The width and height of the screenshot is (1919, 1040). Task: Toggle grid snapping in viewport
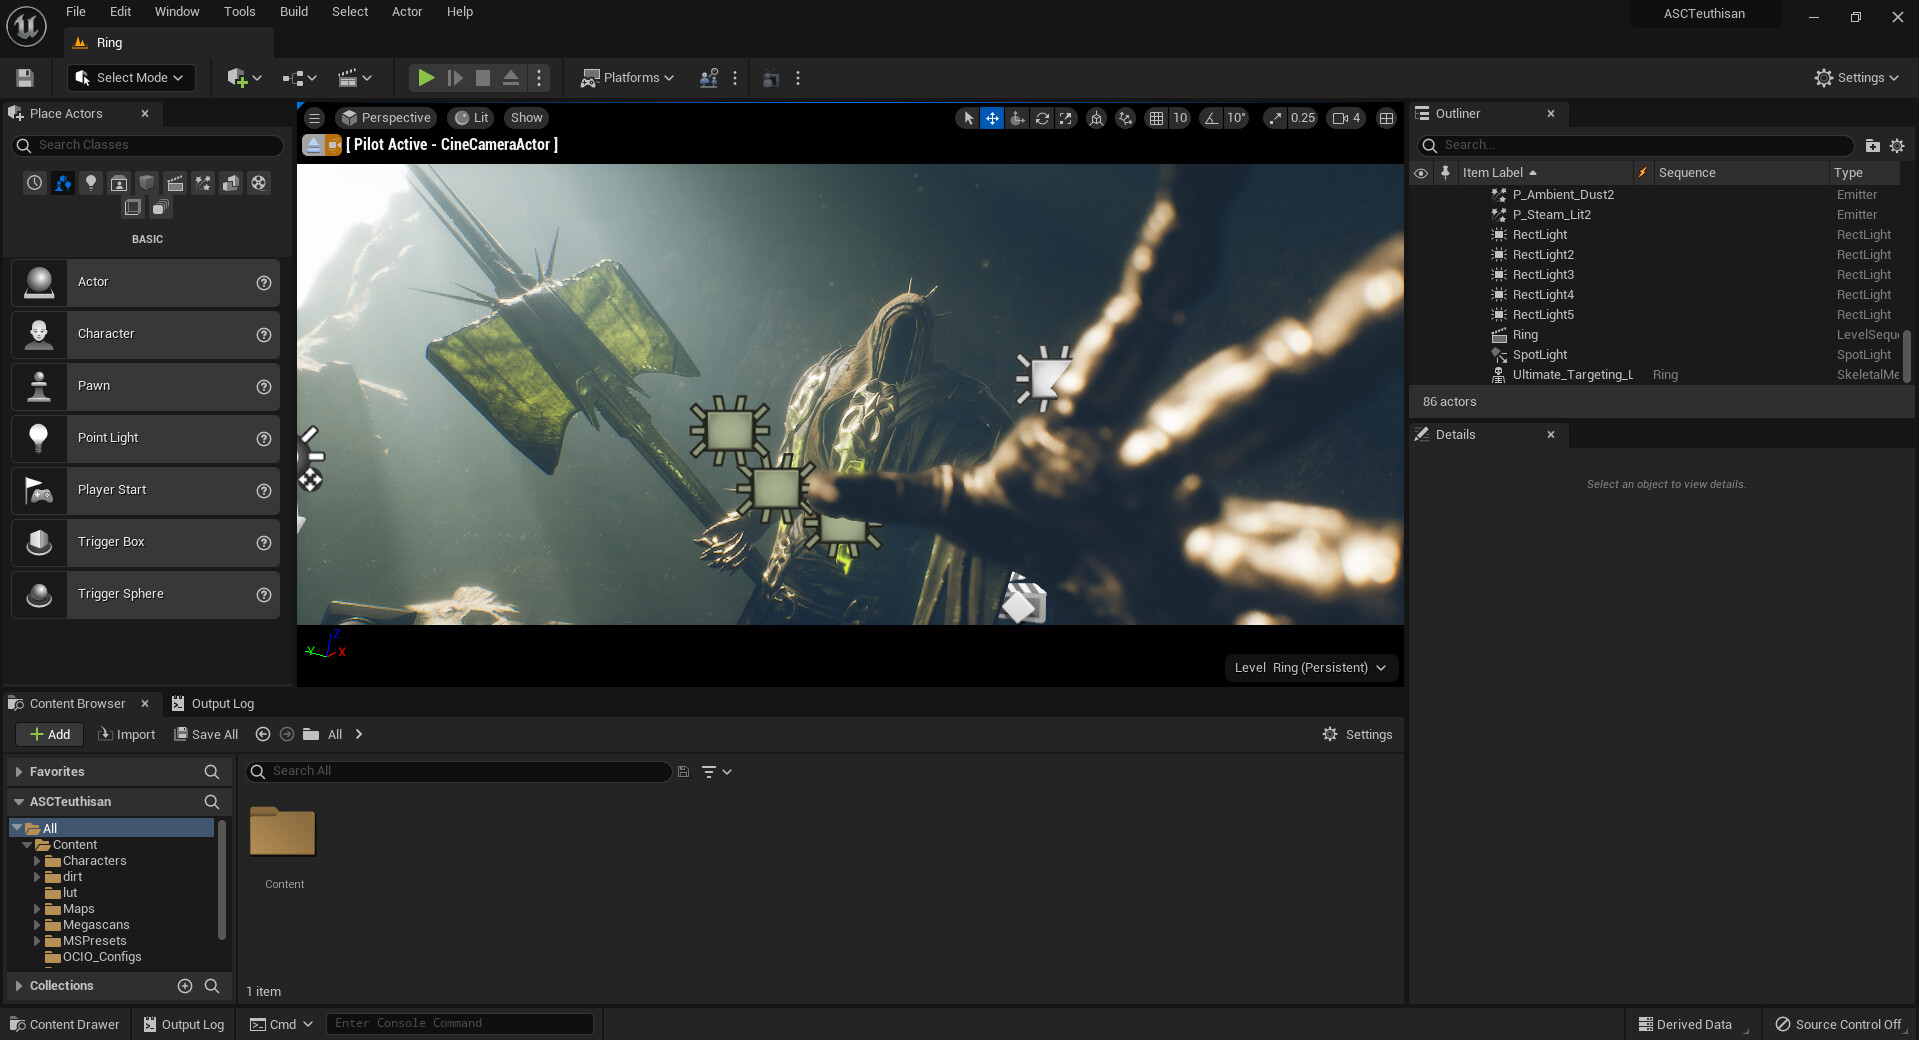click(1156, 118)
